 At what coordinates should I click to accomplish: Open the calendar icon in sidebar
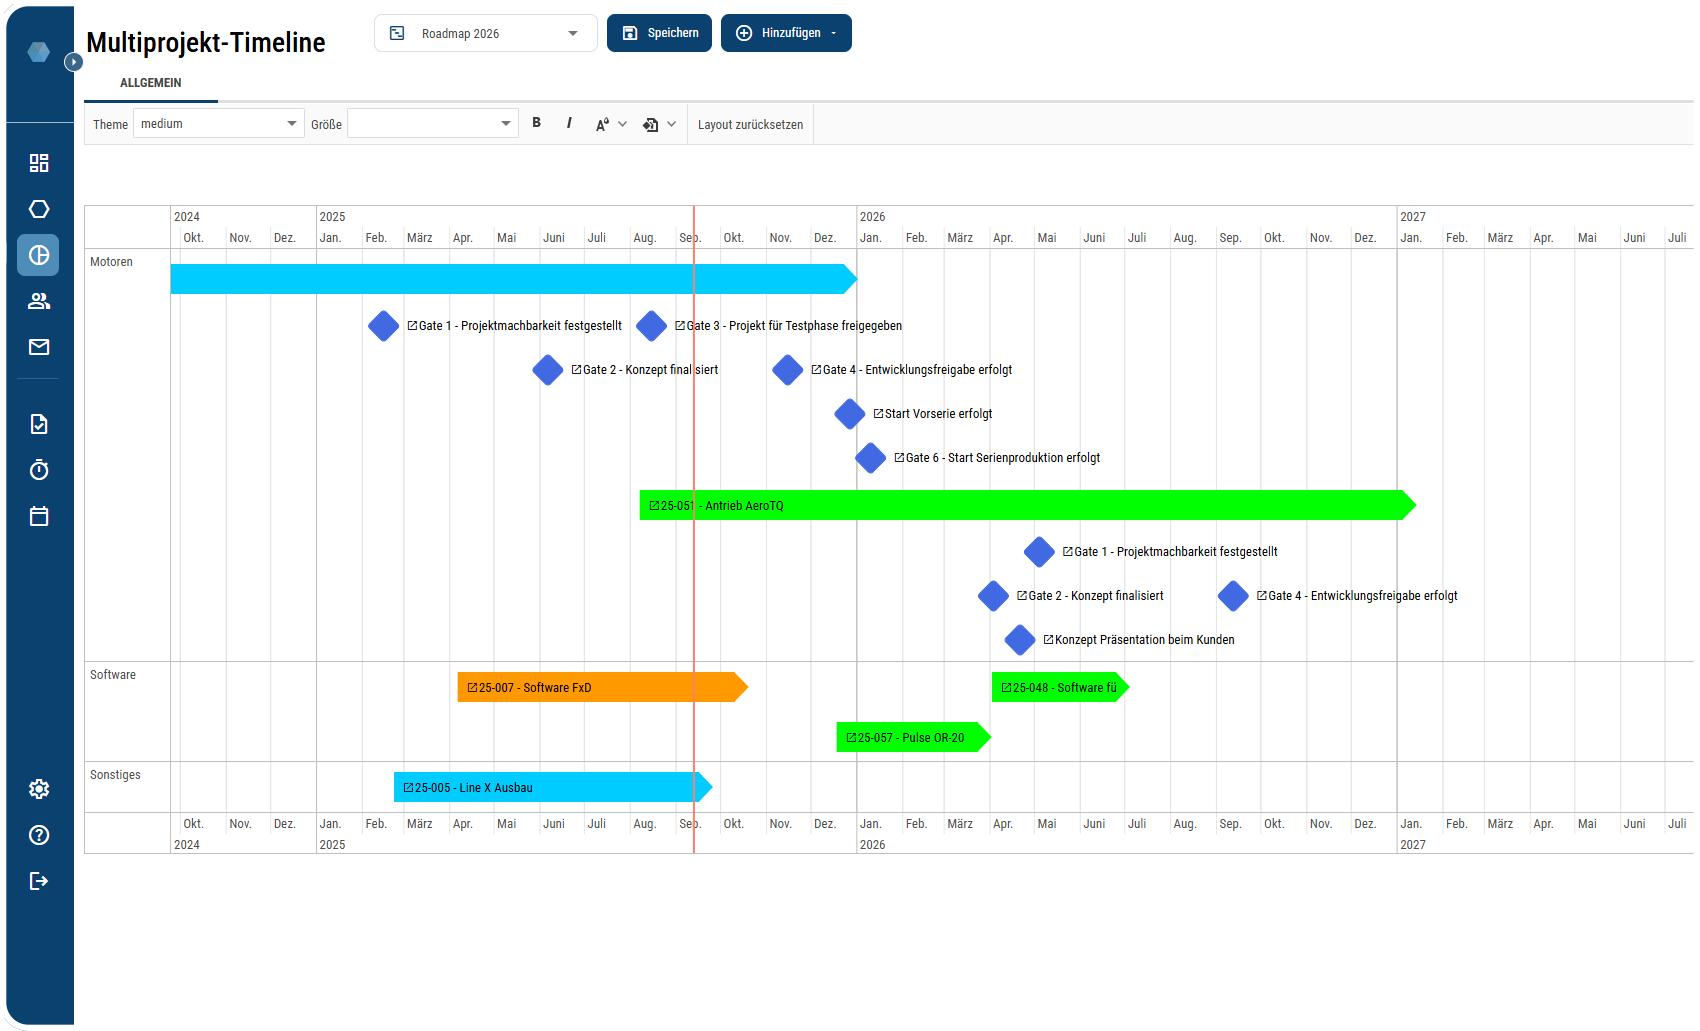(39, 516)
